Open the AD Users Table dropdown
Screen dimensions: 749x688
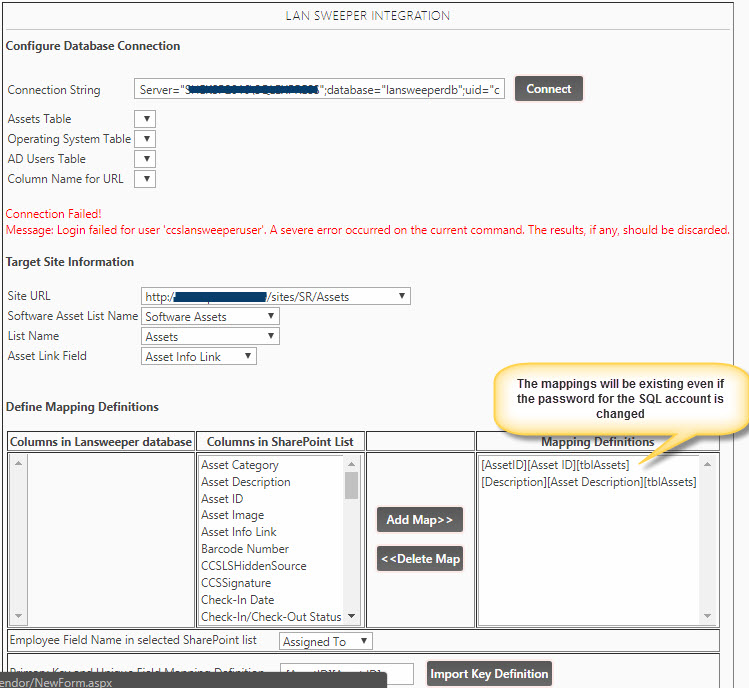(x=145, y=159)
